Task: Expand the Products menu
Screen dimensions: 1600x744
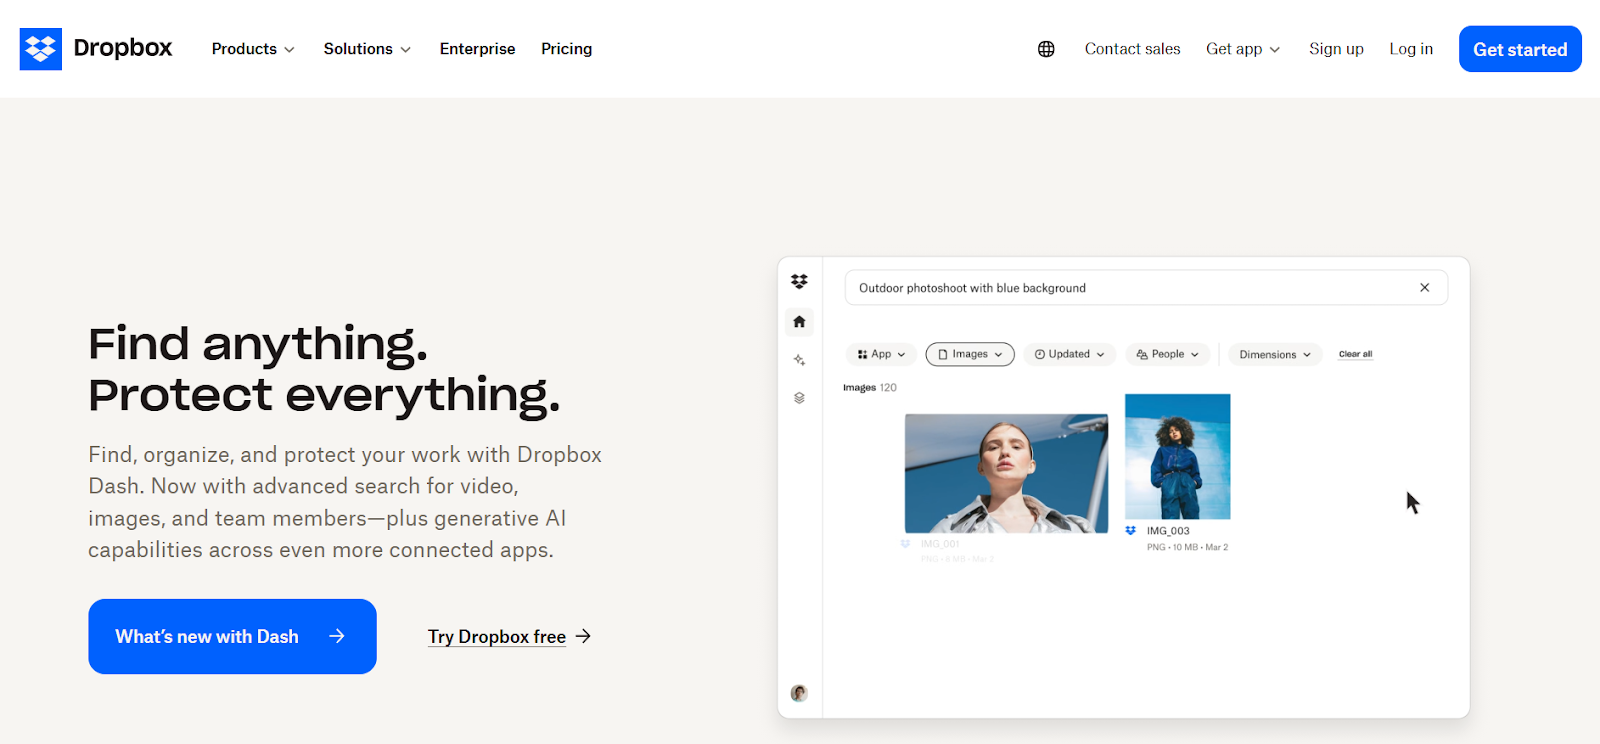Action: click(x=253, y=49)
